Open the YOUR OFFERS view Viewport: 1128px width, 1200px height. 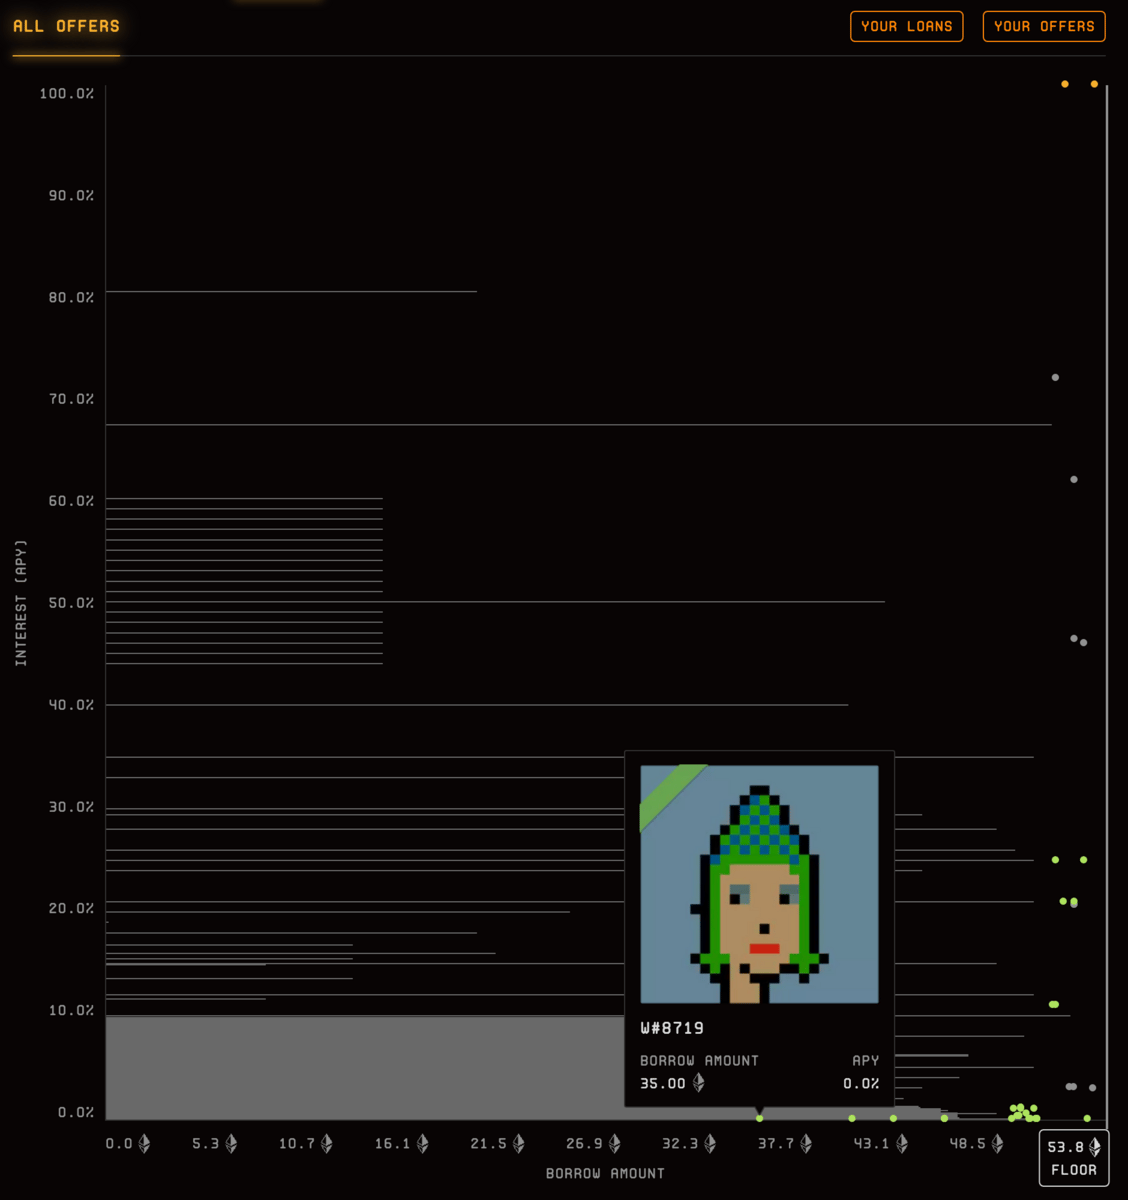click(x=1044, y=26)
